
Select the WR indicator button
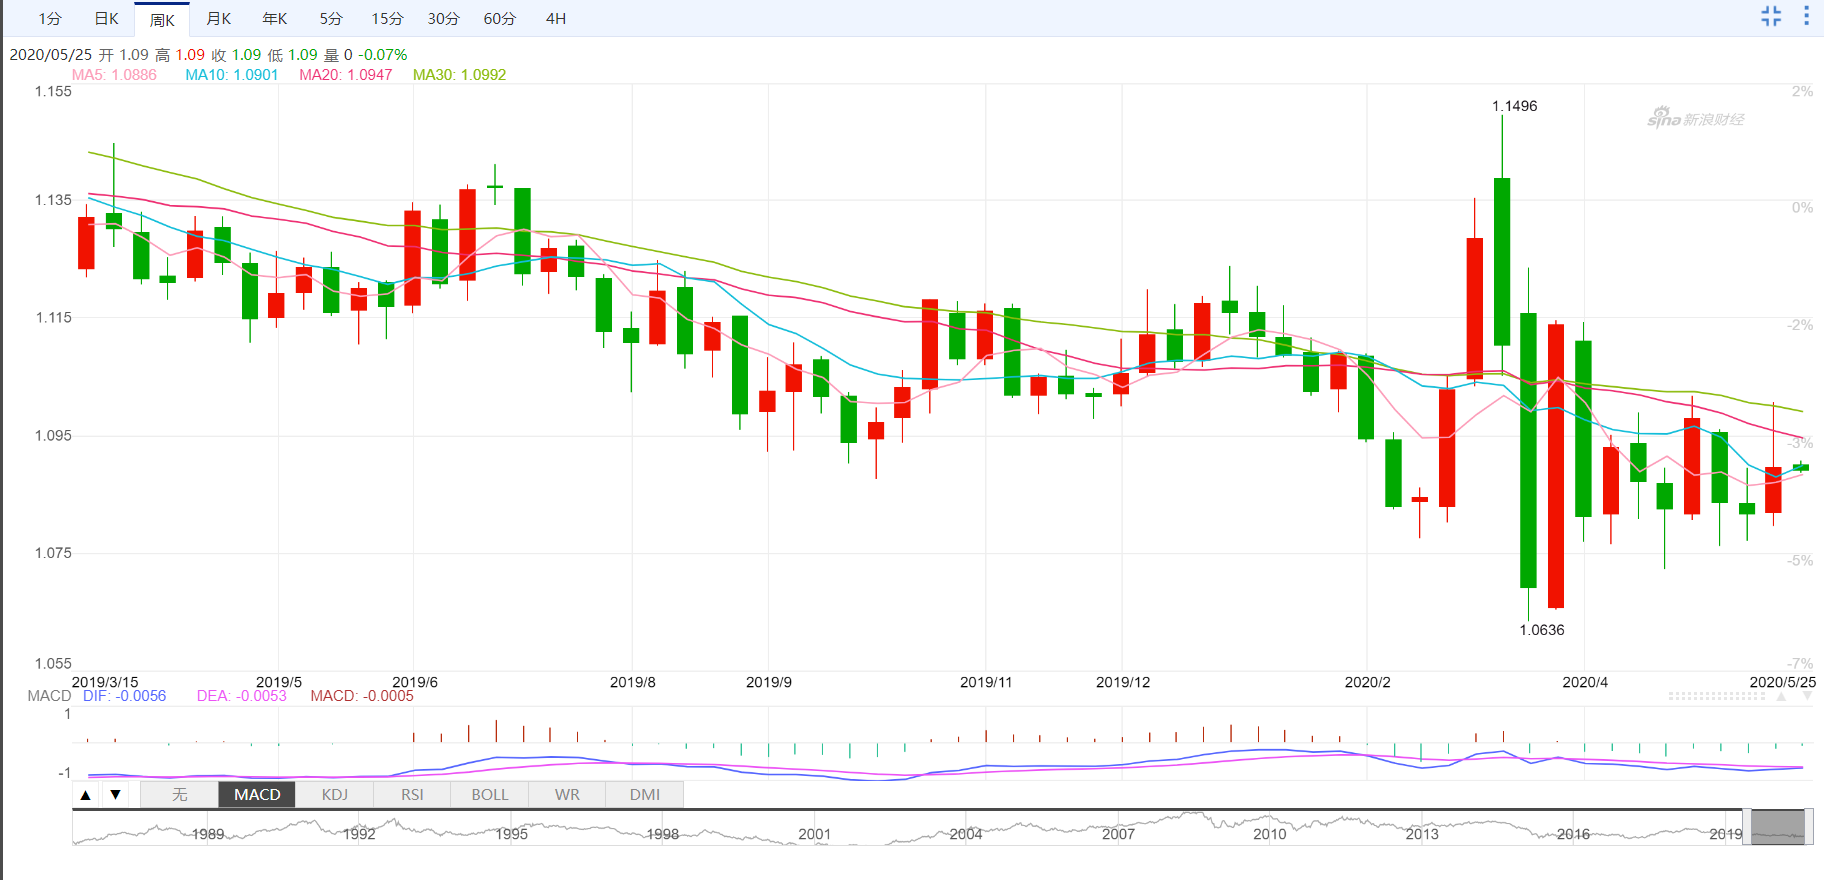[x=567, y=795]
